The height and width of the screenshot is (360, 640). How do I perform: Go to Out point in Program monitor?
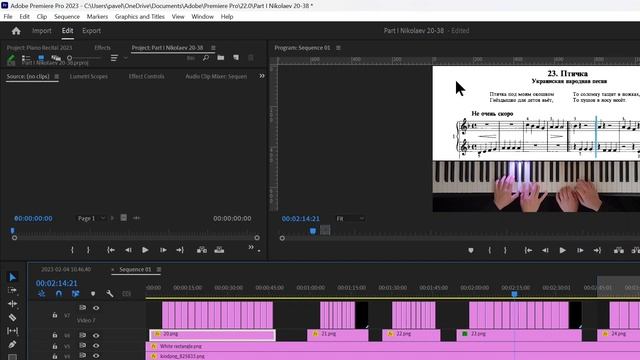(x=597, y=250)
